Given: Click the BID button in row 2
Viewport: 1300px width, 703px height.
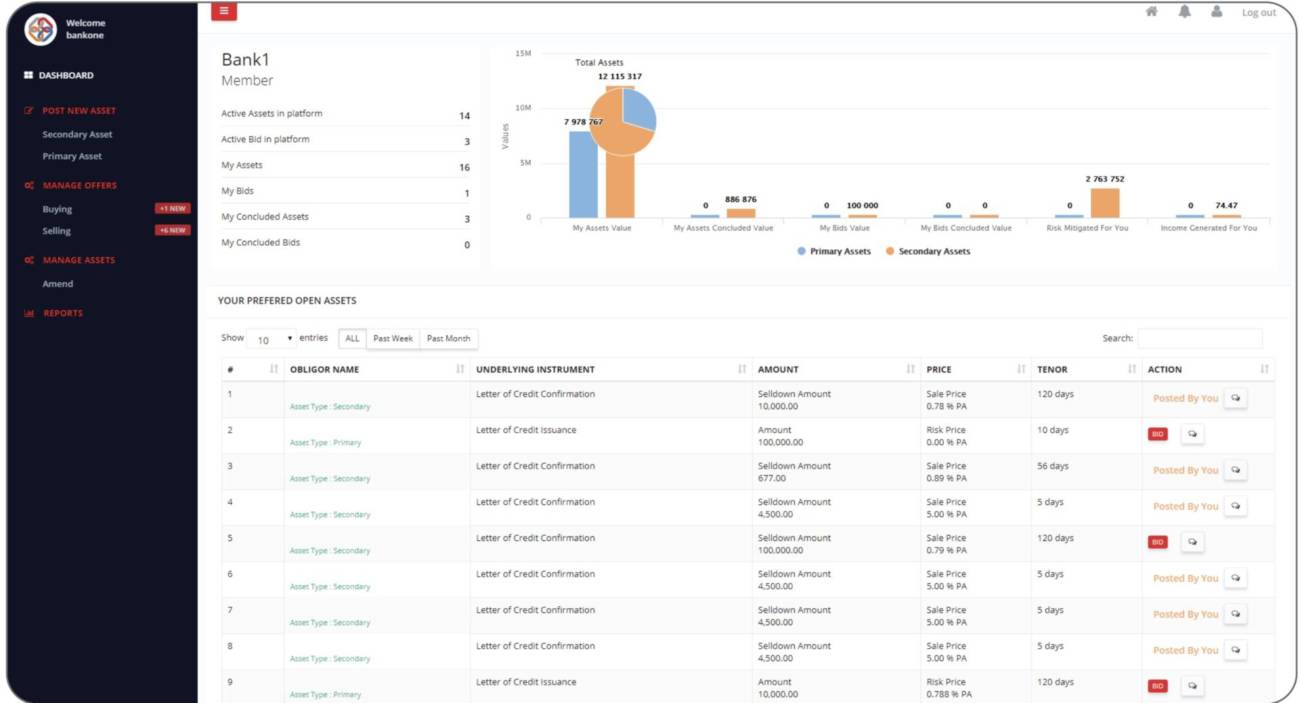Looking at the screenshot, I should point(1158,434).
